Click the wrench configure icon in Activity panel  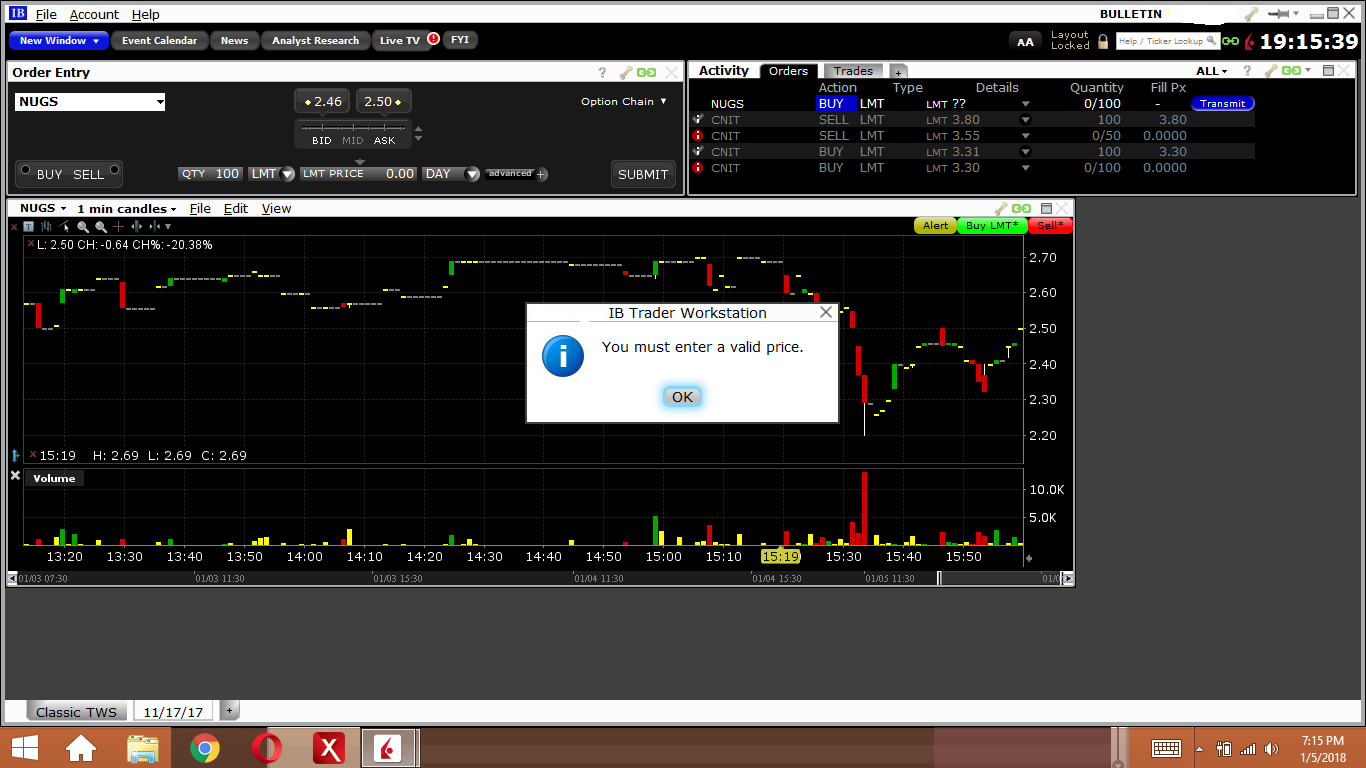click(x=1271, y=71)
